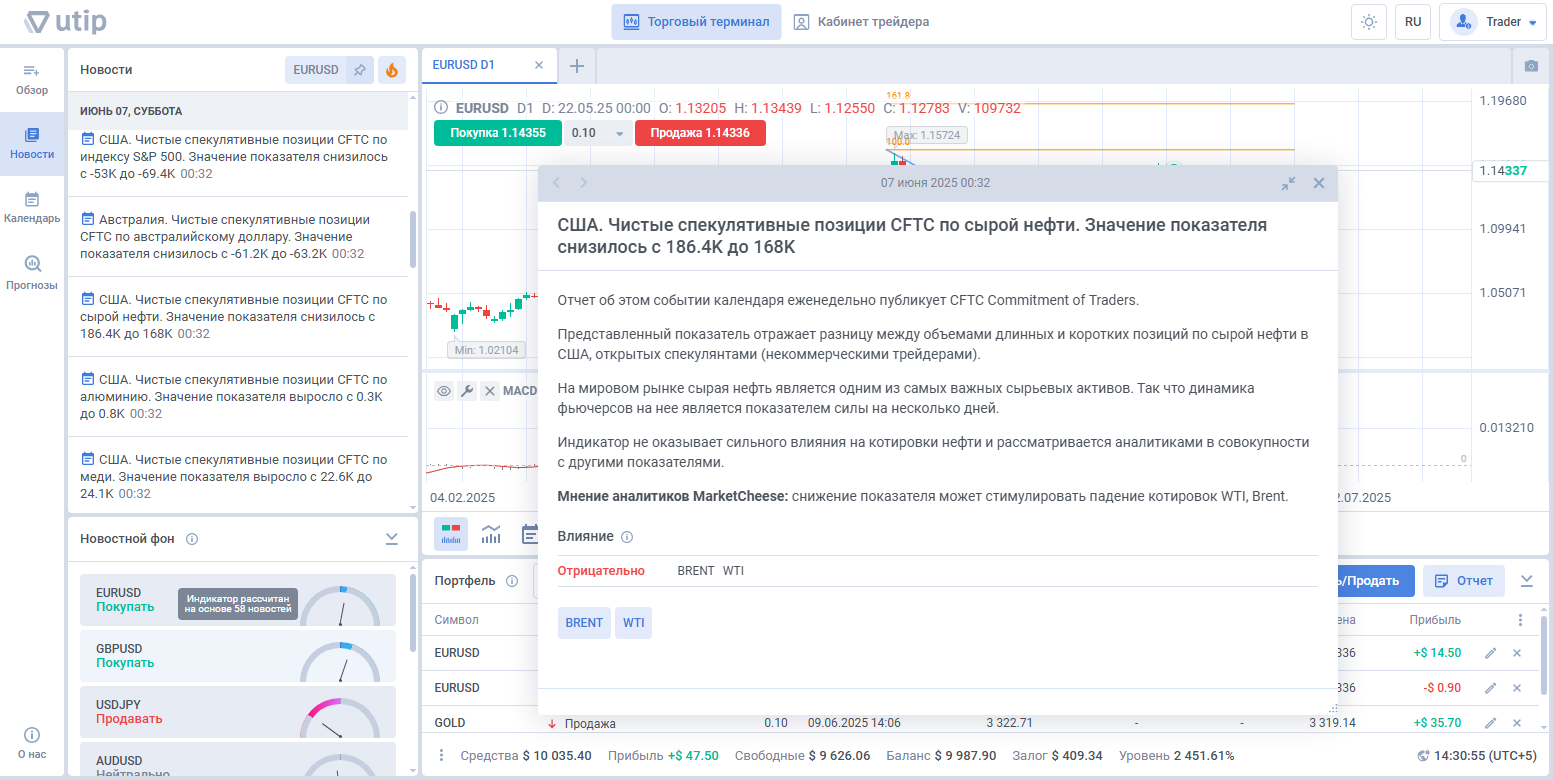The height and width of the screenshot is (780, 1553).
Task: Open news about Australian dollar CFTC positions
Action: tap(238, 236)
